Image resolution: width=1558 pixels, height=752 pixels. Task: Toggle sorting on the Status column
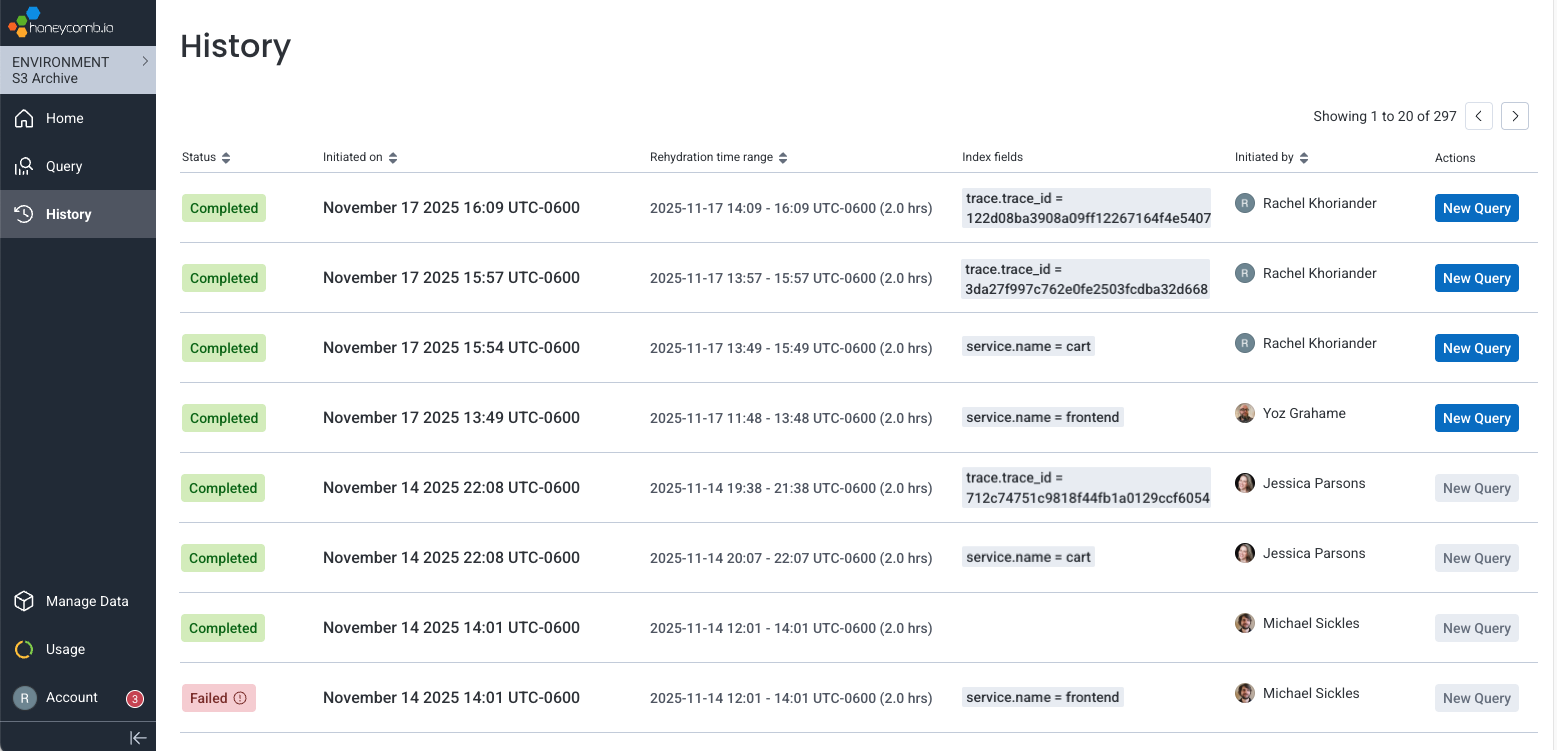point(228,157)
